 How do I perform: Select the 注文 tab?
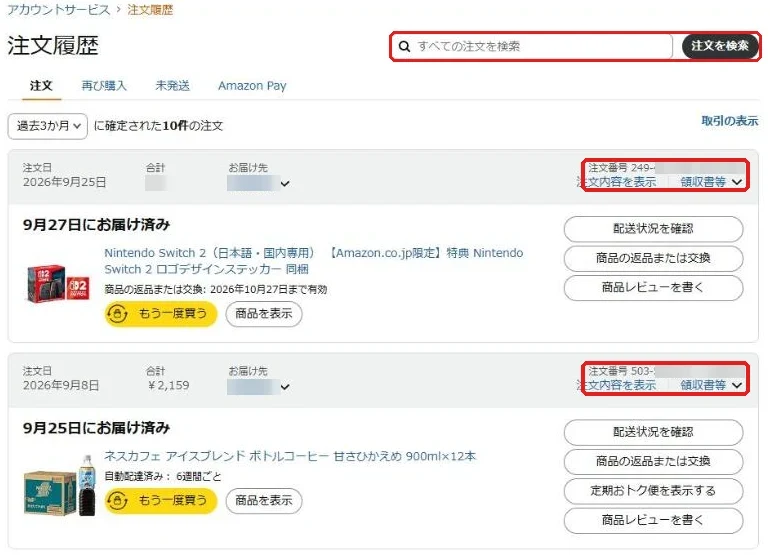pyautogui.click(x=41, y=86)
